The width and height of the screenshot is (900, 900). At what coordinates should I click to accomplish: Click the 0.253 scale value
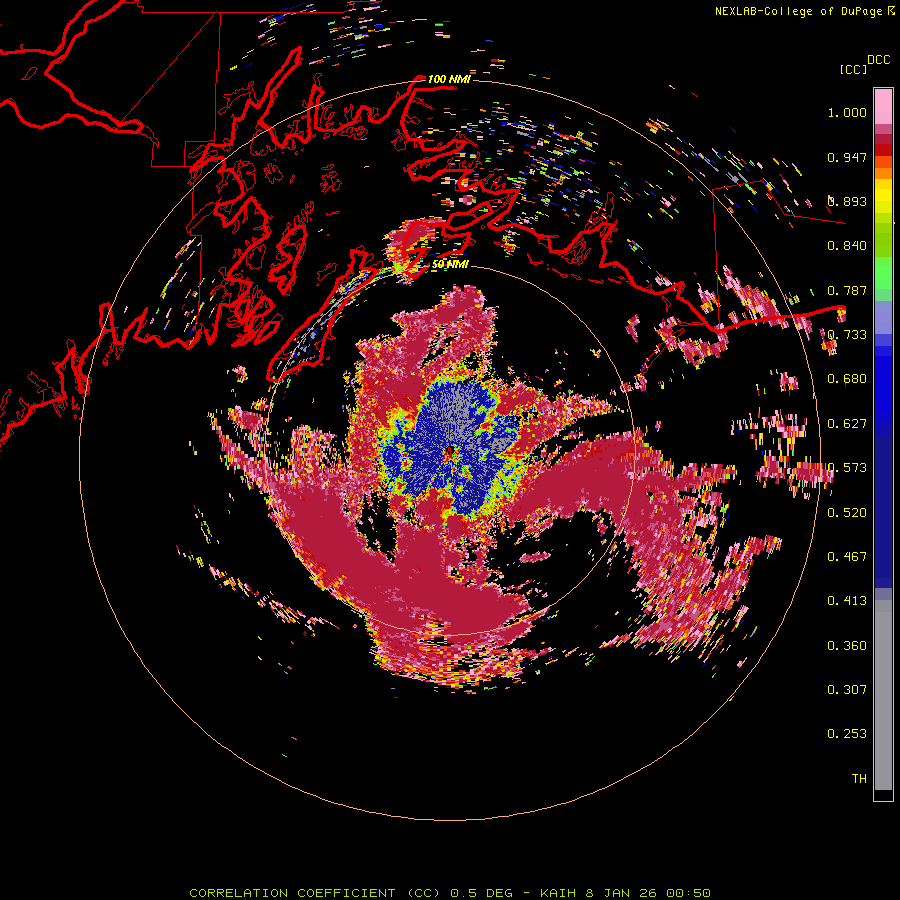coord(847,734)
